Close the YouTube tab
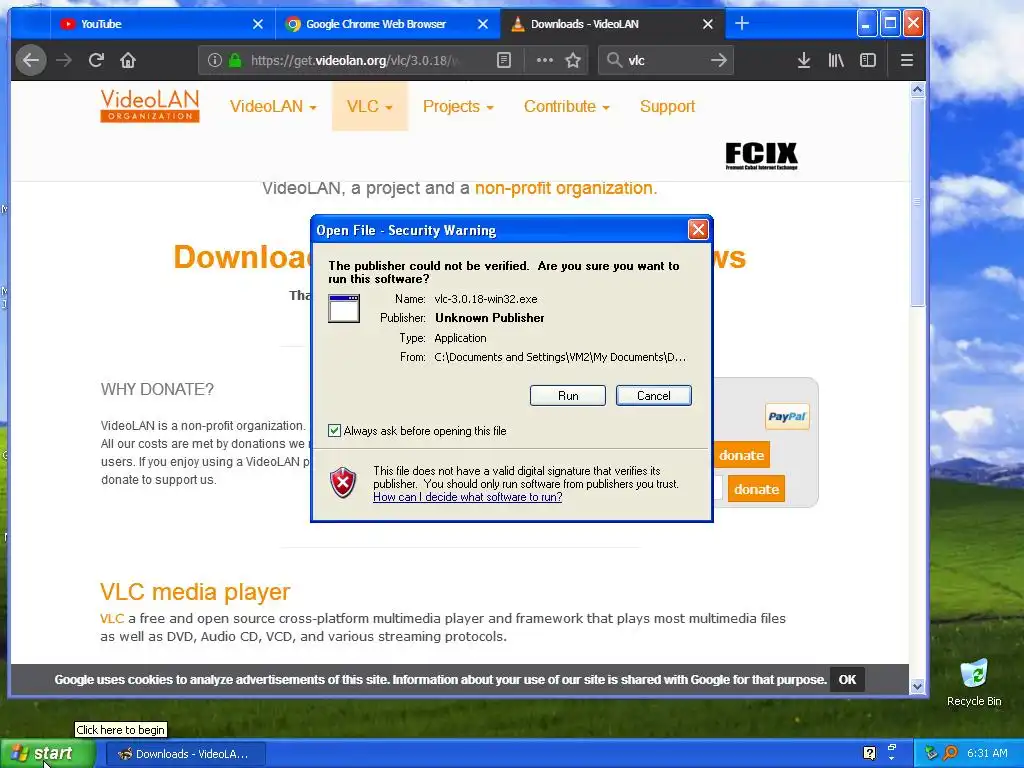The width and height of the screenshot is (1024, 768). click(x=258, y=24)
